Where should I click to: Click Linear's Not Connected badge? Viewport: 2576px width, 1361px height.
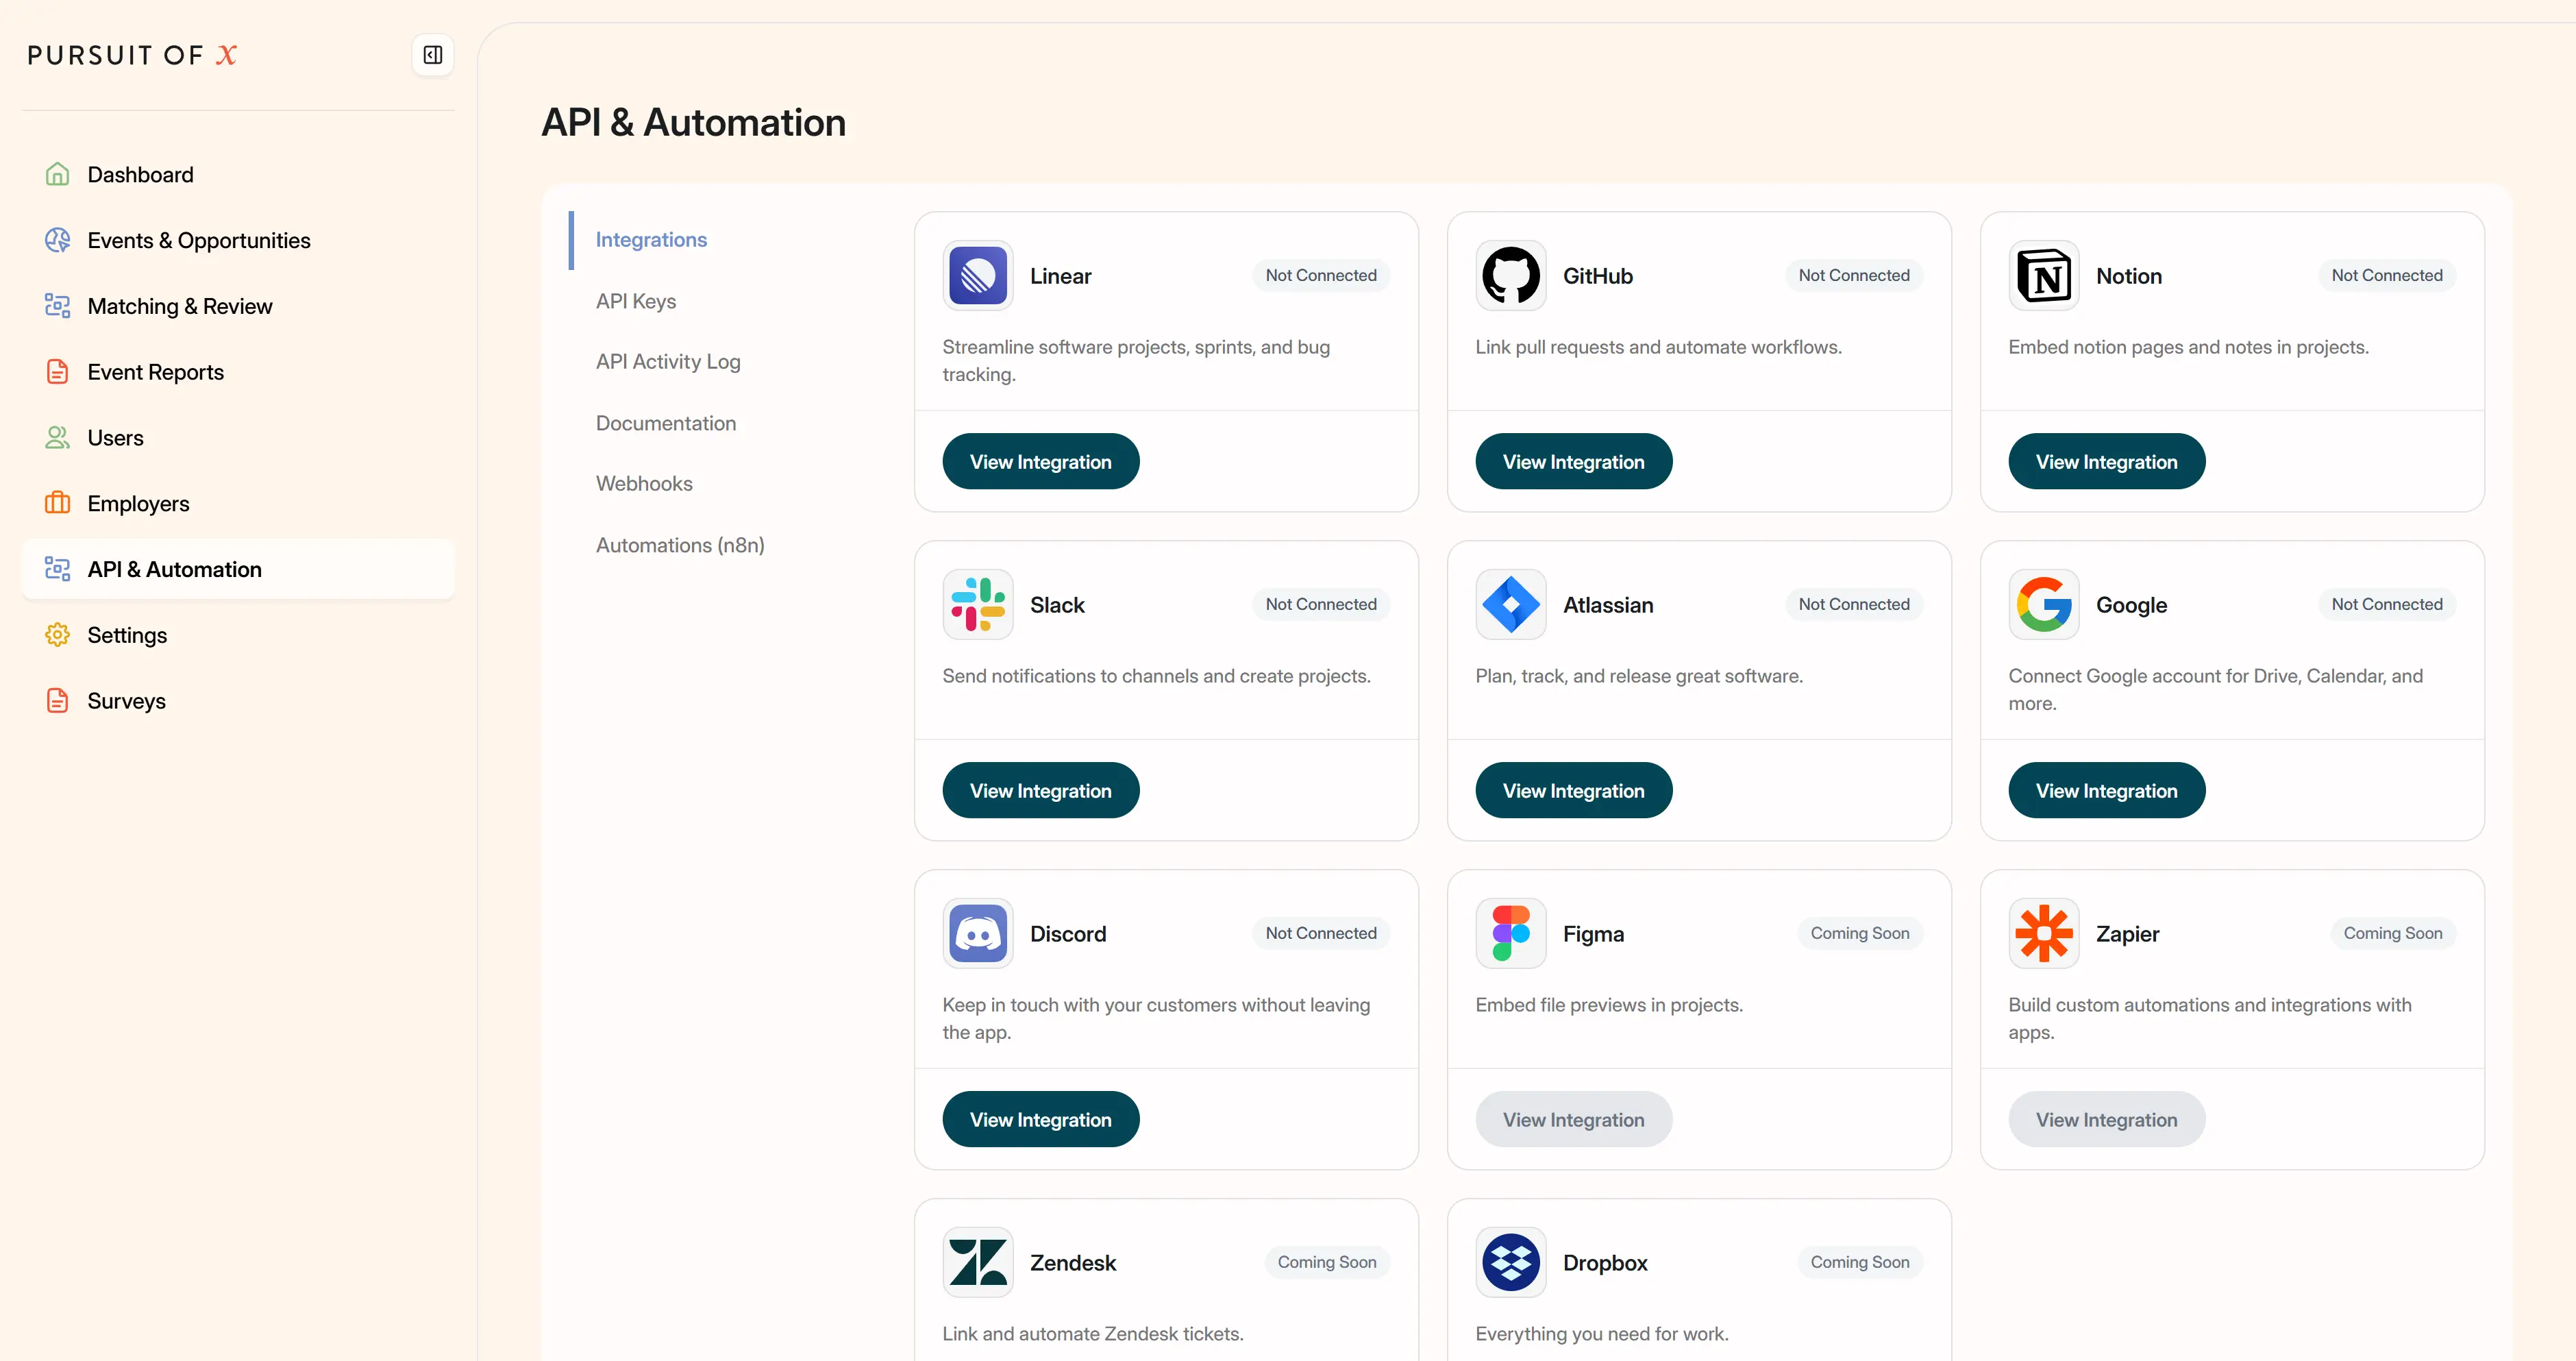1321,275
